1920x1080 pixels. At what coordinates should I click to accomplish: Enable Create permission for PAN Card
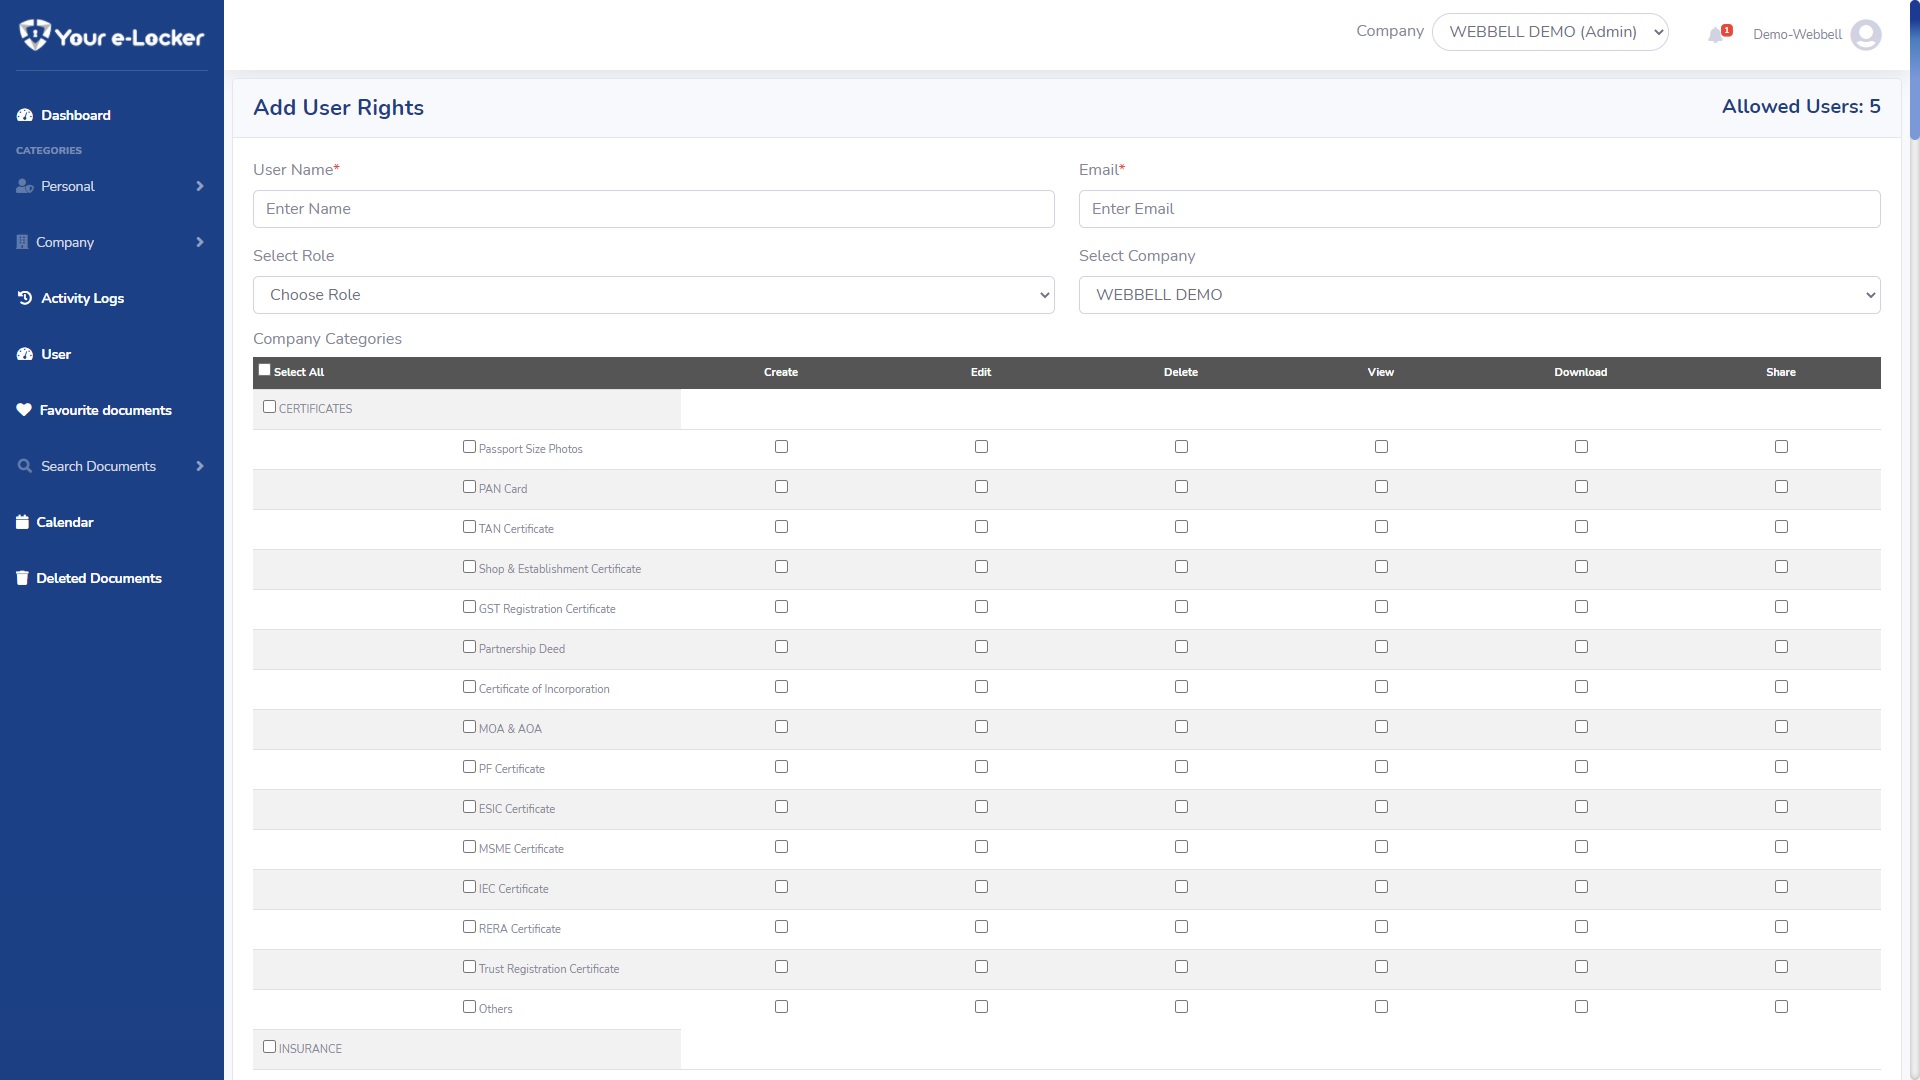[x=781, y=487]
